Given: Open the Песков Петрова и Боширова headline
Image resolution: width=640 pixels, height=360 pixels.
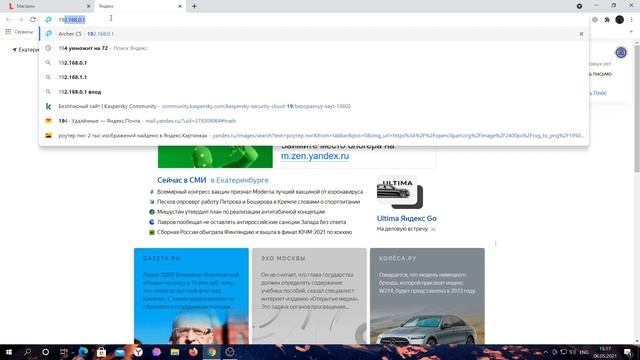Looking at the screenshot, I should click(x=258, y=202).
